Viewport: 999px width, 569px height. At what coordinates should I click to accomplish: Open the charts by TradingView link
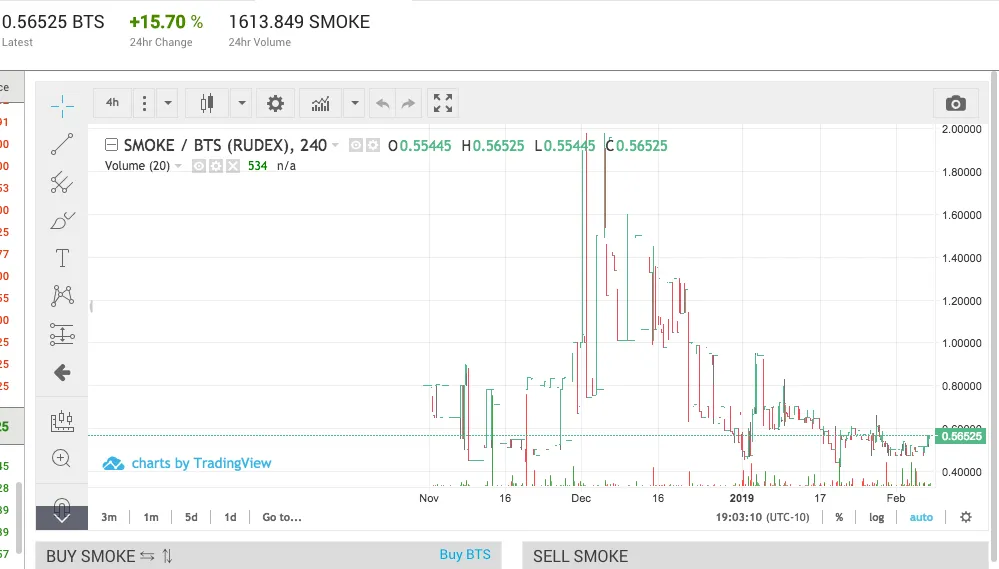click(187, 463)
